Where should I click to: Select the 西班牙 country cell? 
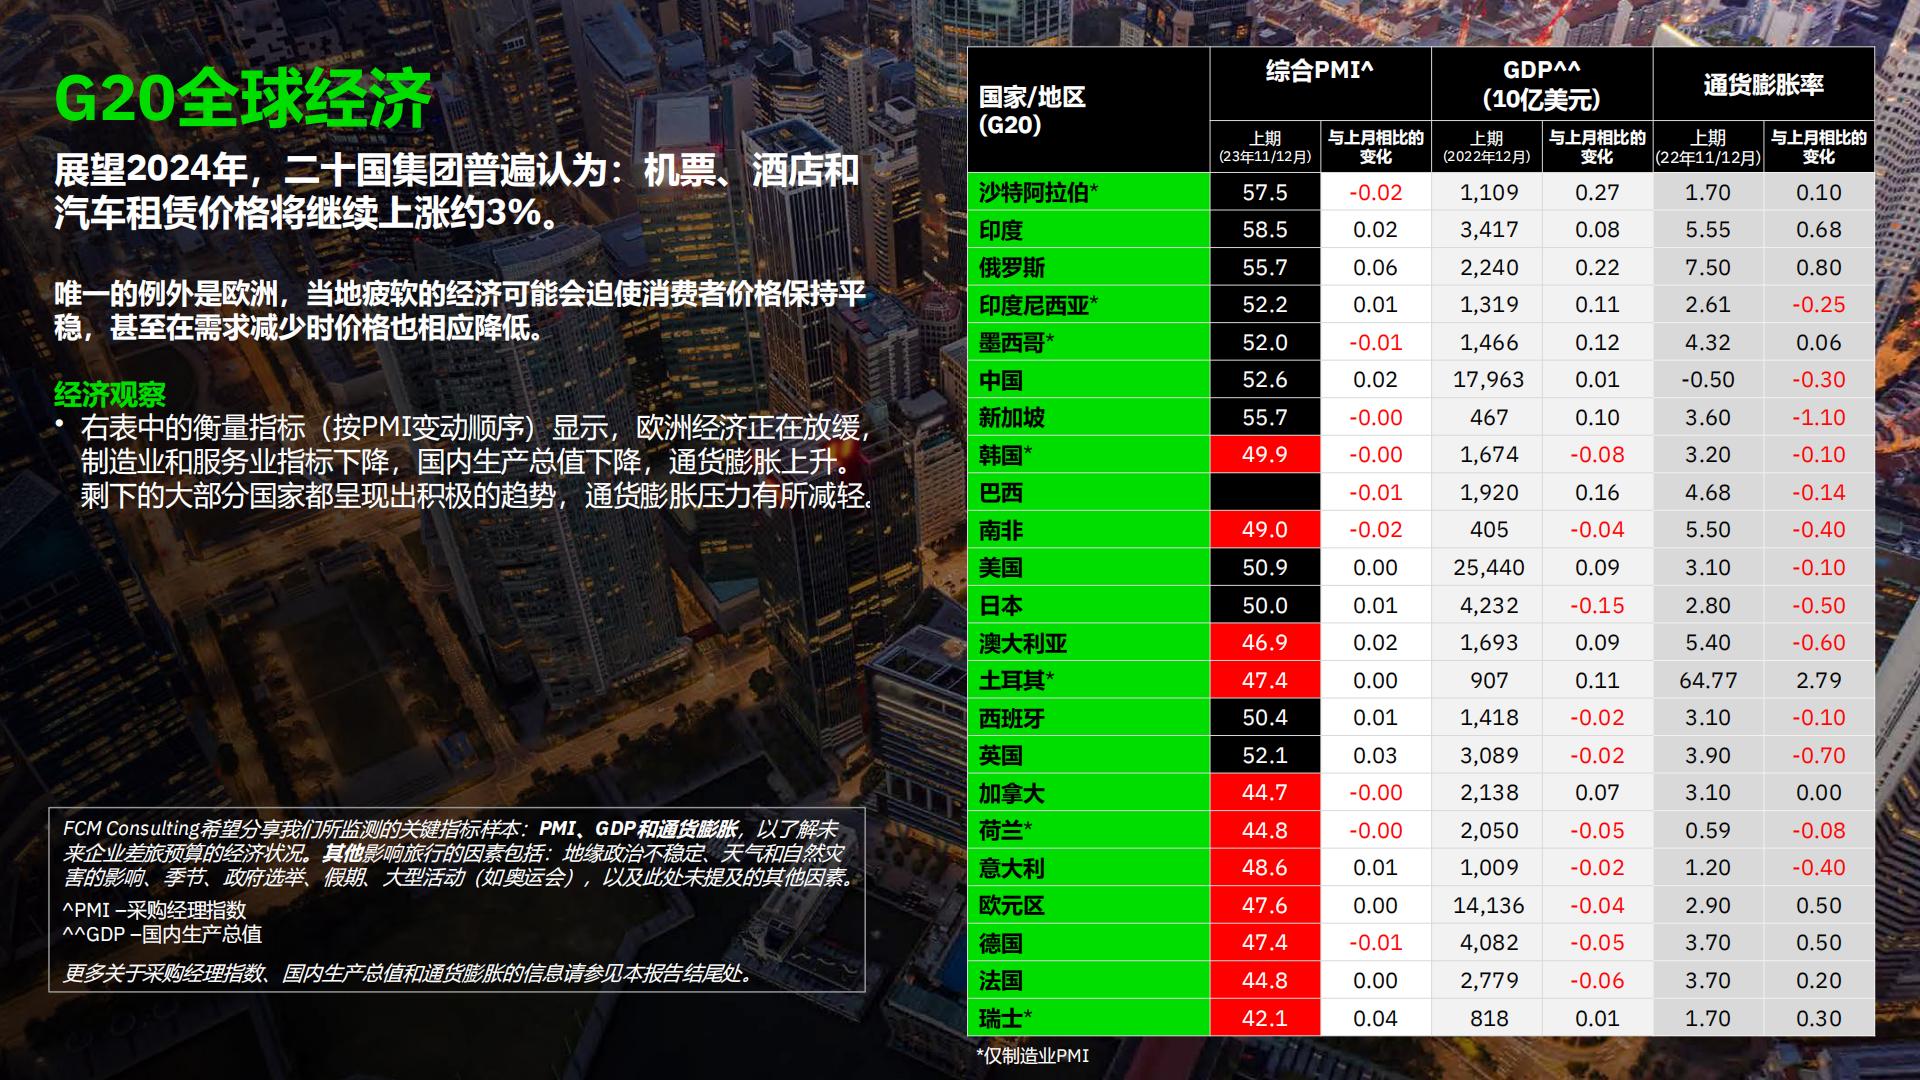pyautogui.click(x=1089, y=717)
